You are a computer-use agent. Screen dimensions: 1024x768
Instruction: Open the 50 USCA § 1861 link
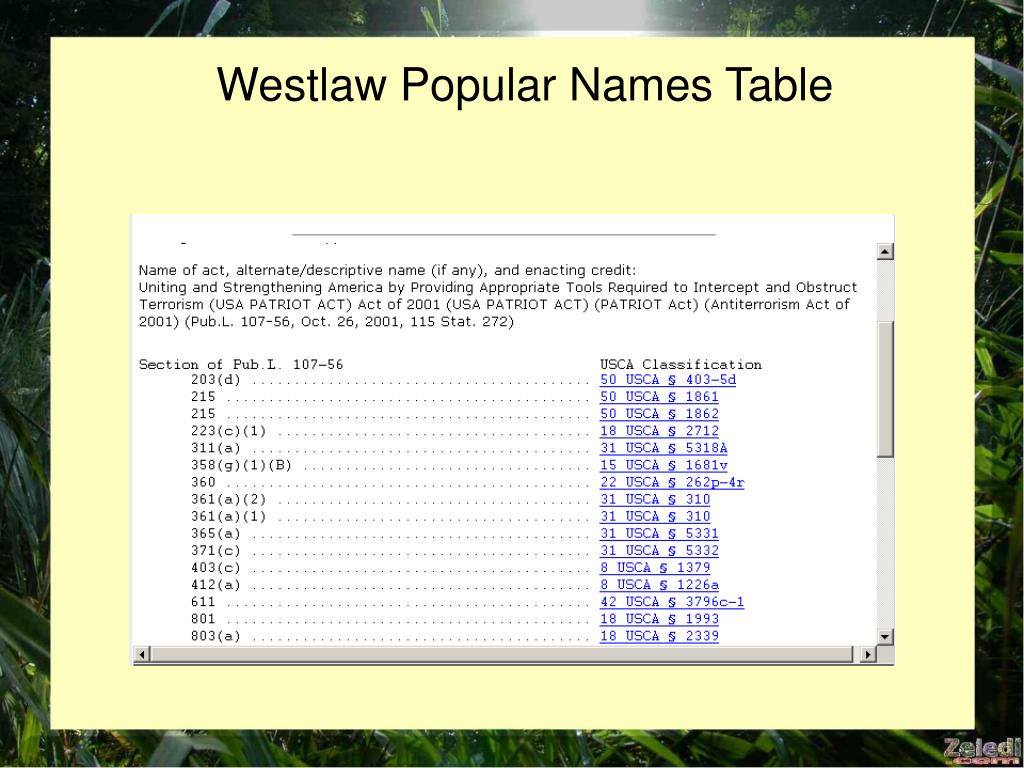coord(659,396)
